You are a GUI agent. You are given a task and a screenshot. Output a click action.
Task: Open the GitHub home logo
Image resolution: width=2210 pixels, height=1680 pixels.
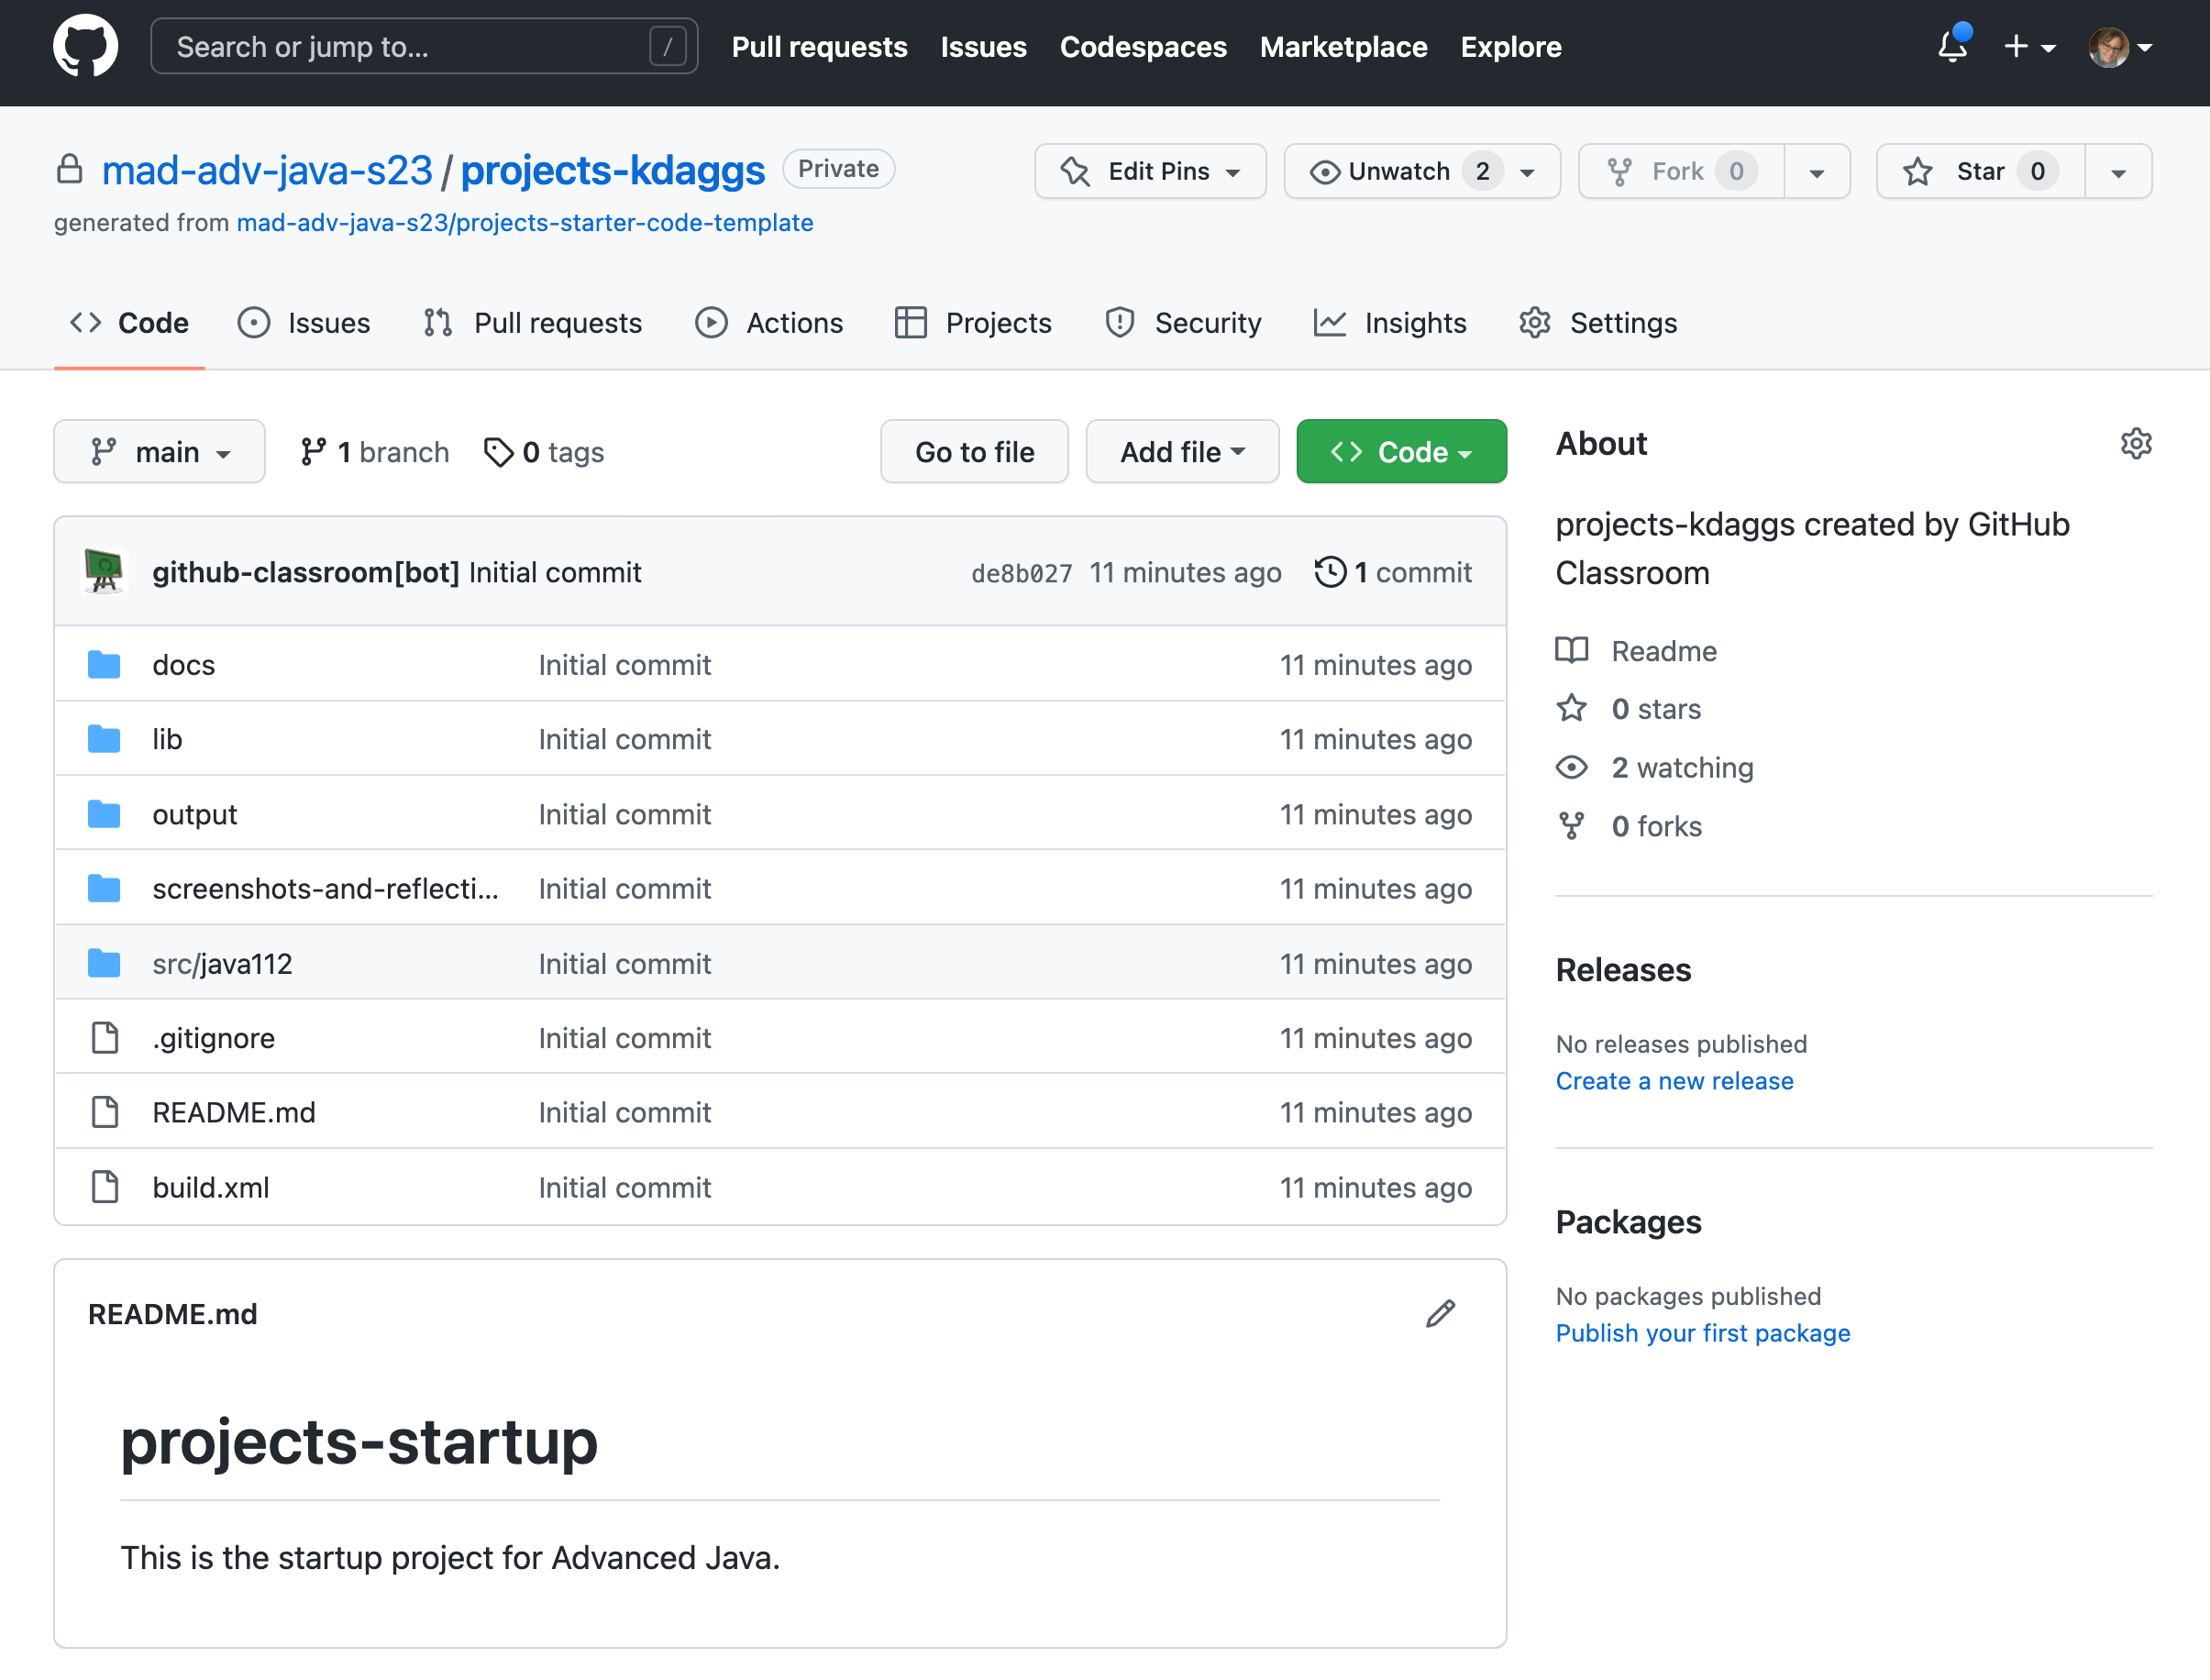tap(85, 47)
